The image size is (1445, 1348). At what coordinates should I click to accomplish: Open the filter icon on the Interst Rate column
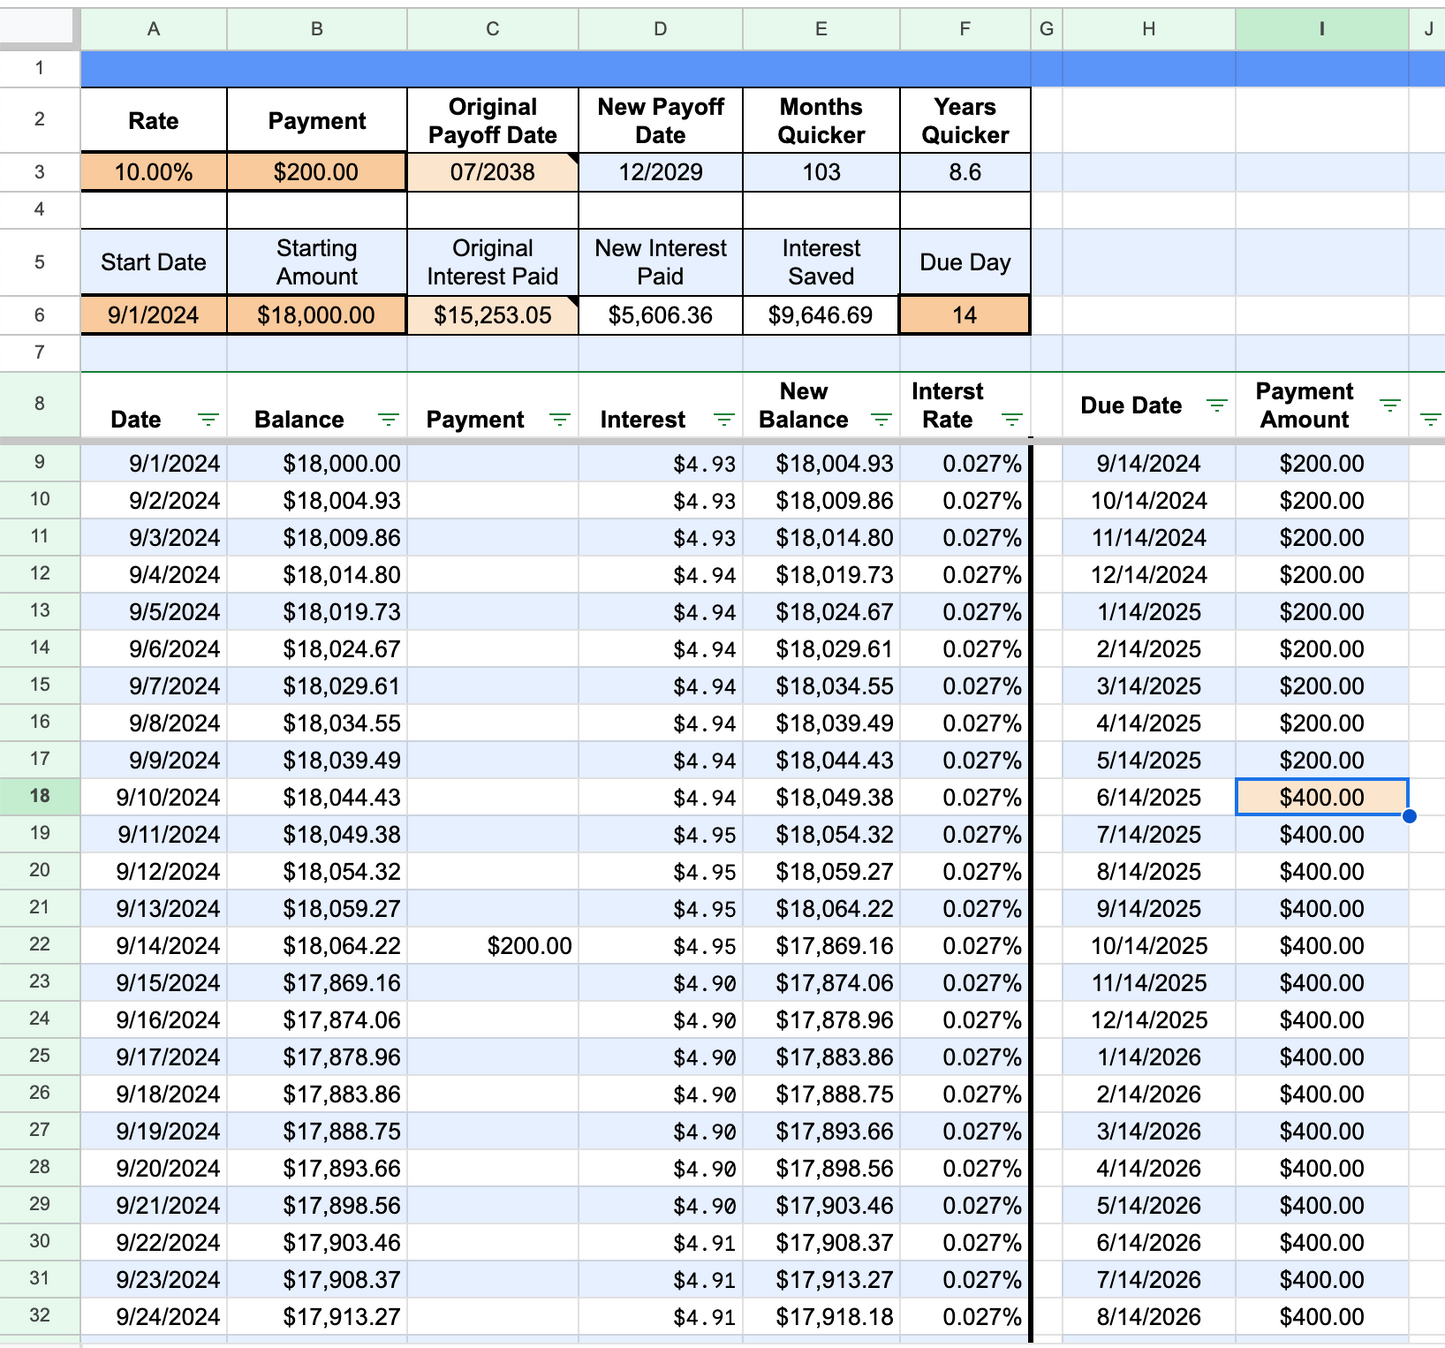point(1012,420)
